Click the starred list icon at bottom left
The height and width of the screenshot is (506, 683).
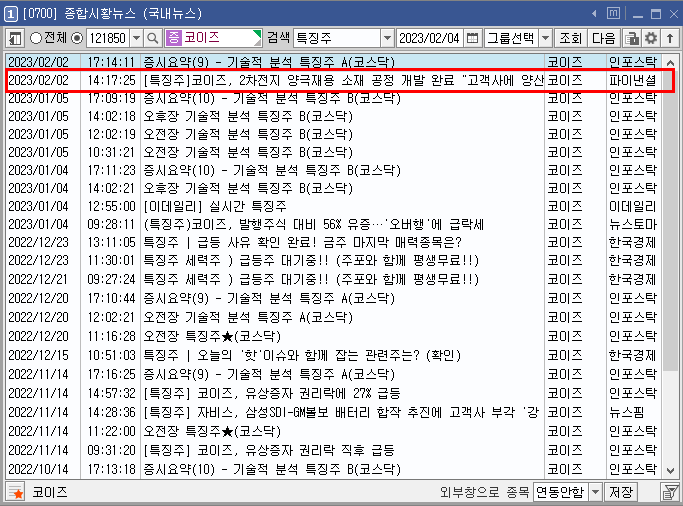[x=16, y=492]
